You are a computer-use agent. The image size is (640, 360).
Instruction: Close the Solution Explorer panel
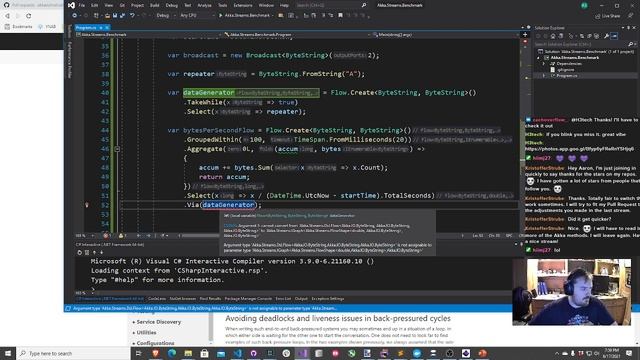[634, 28]
